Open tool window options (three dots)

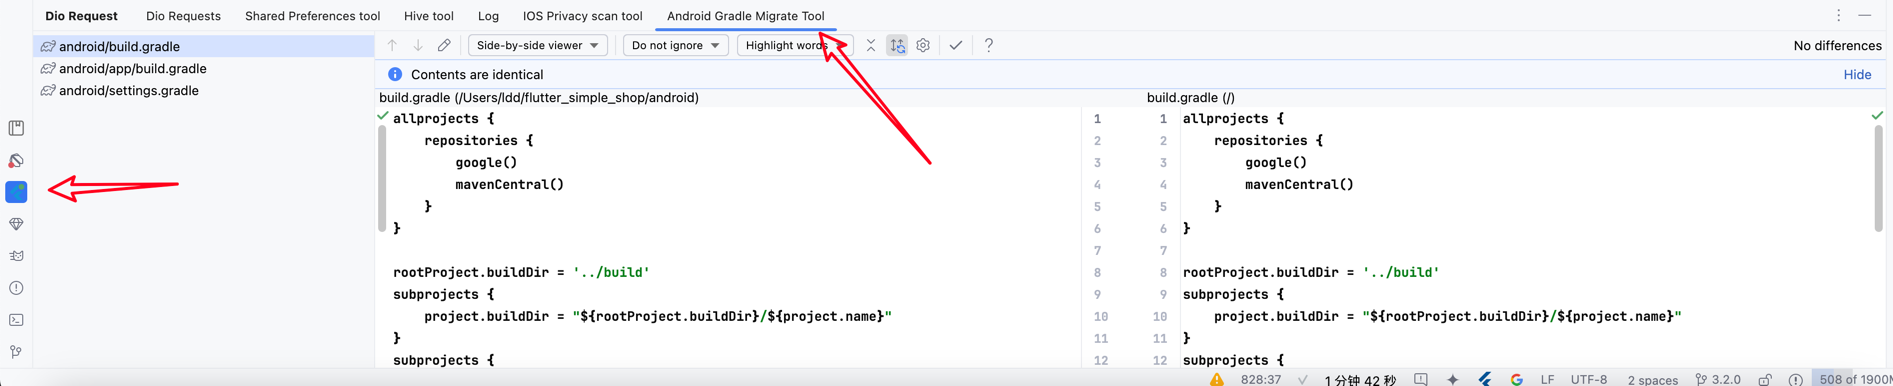1838,16
